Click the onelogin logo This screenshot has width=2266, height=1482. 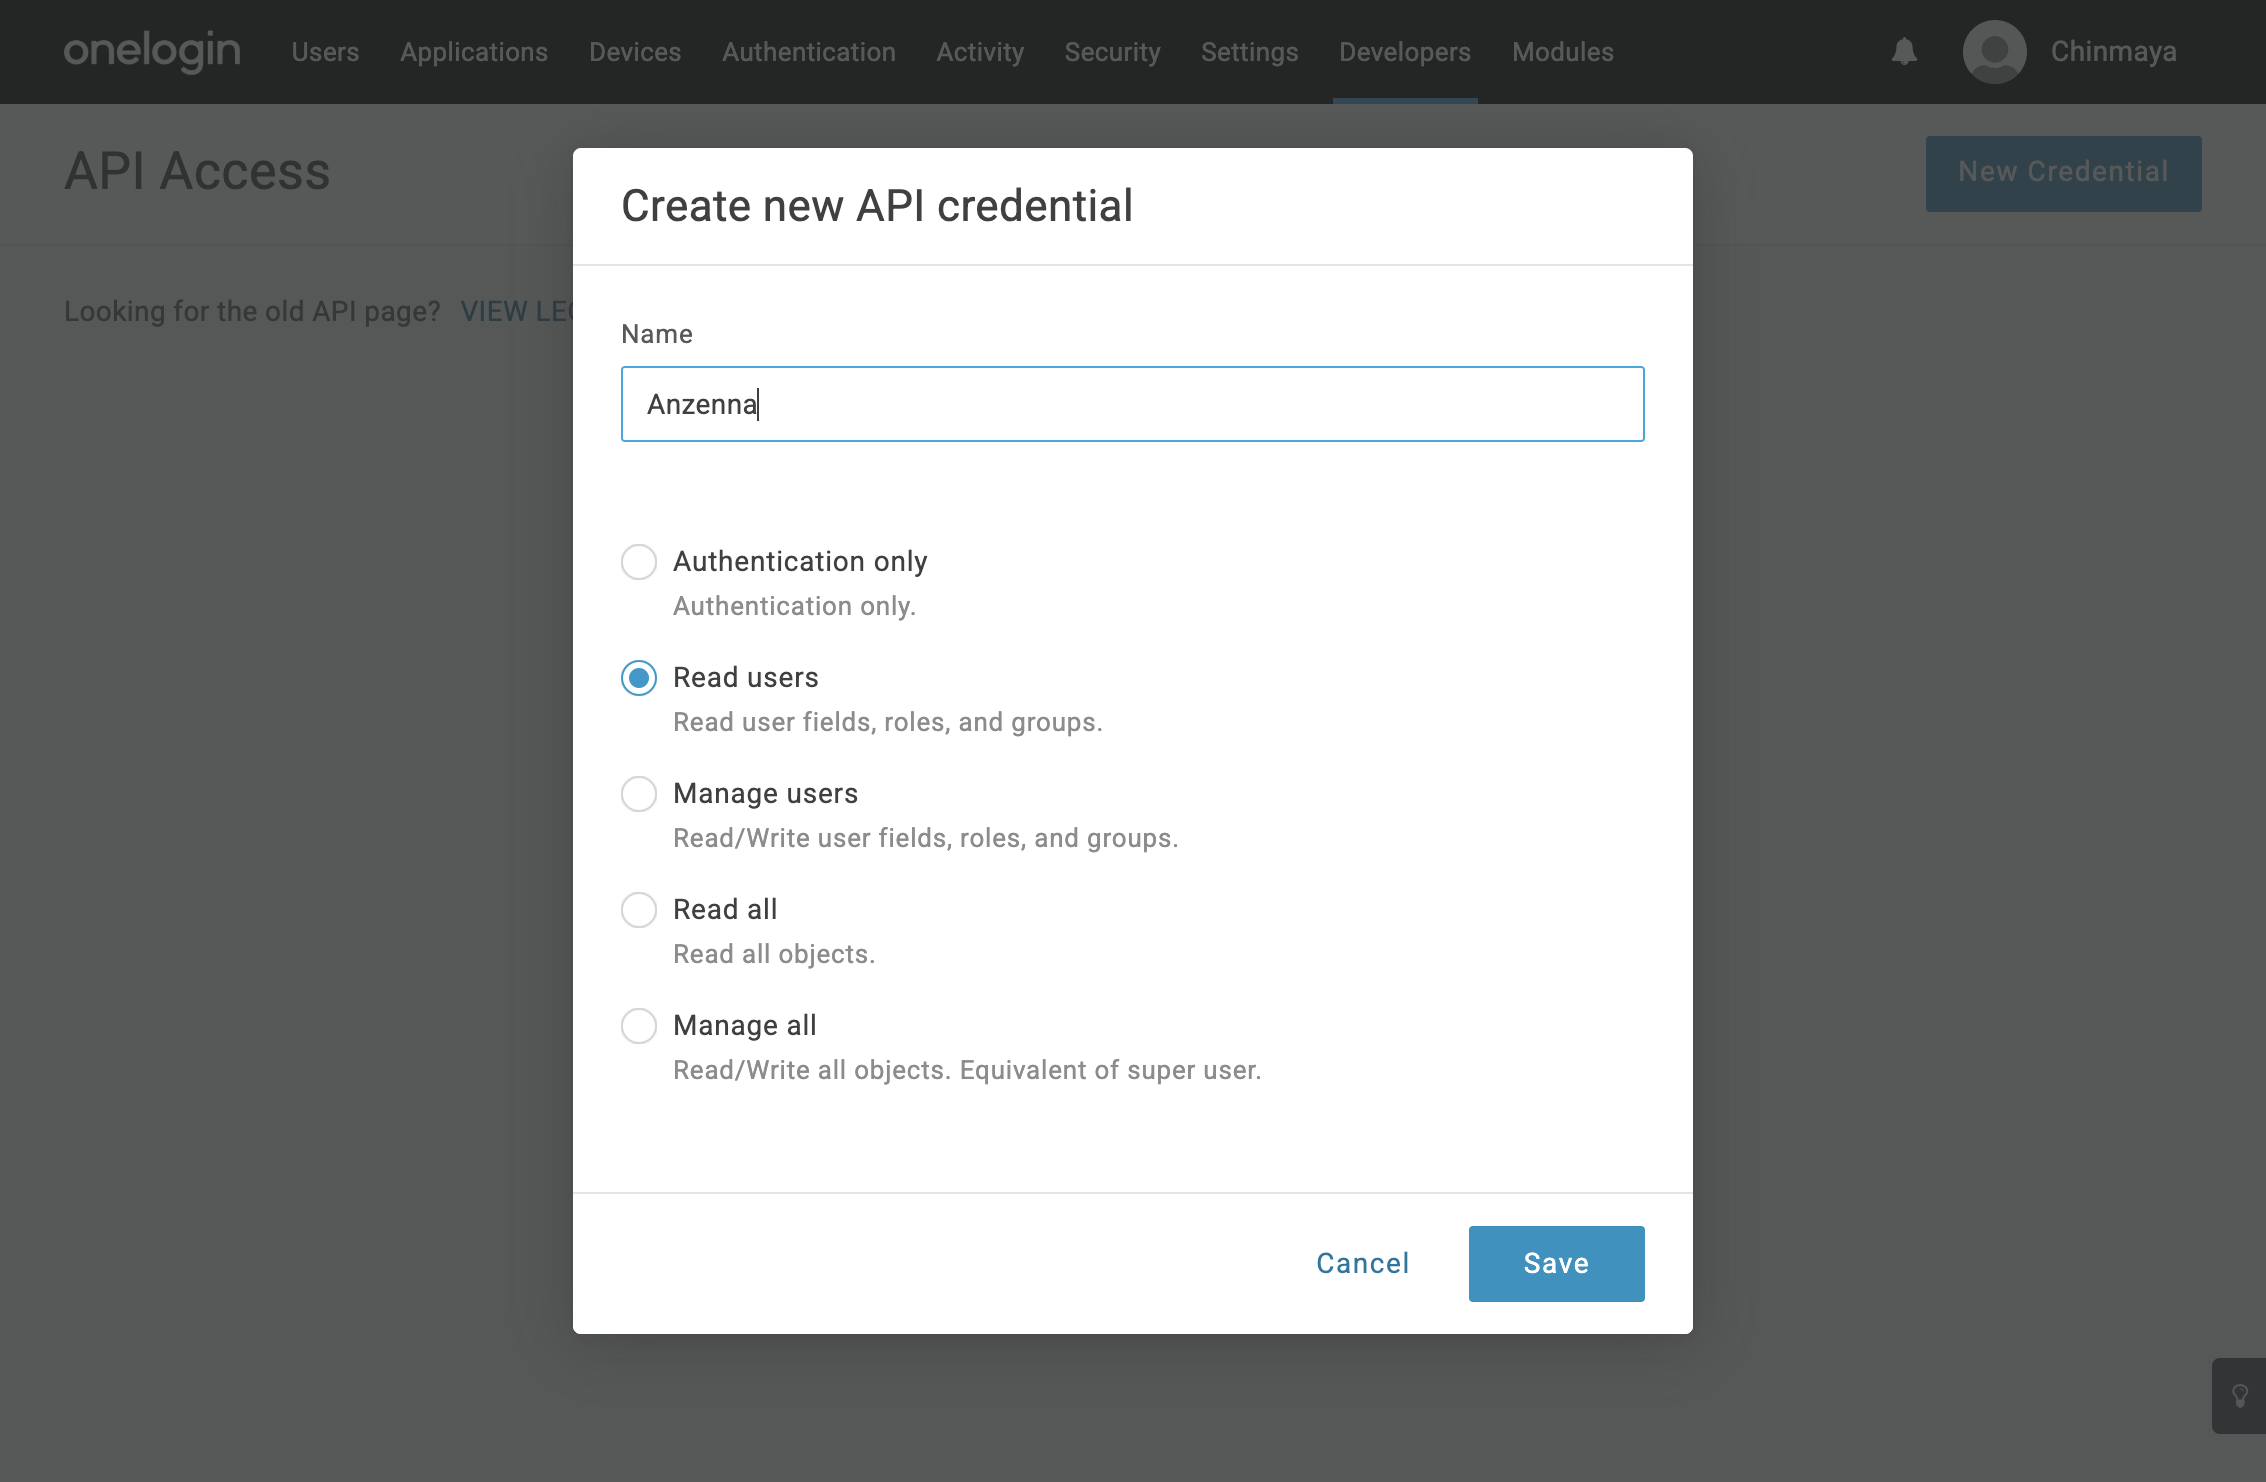152,51
